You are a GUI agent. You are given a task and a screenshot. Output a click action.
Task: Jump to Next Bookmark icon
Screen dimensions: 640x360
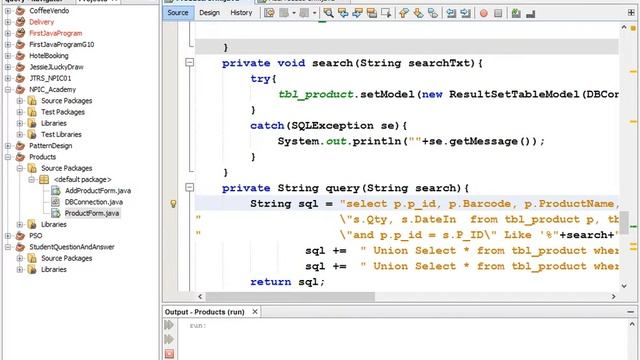pos(418,13)
